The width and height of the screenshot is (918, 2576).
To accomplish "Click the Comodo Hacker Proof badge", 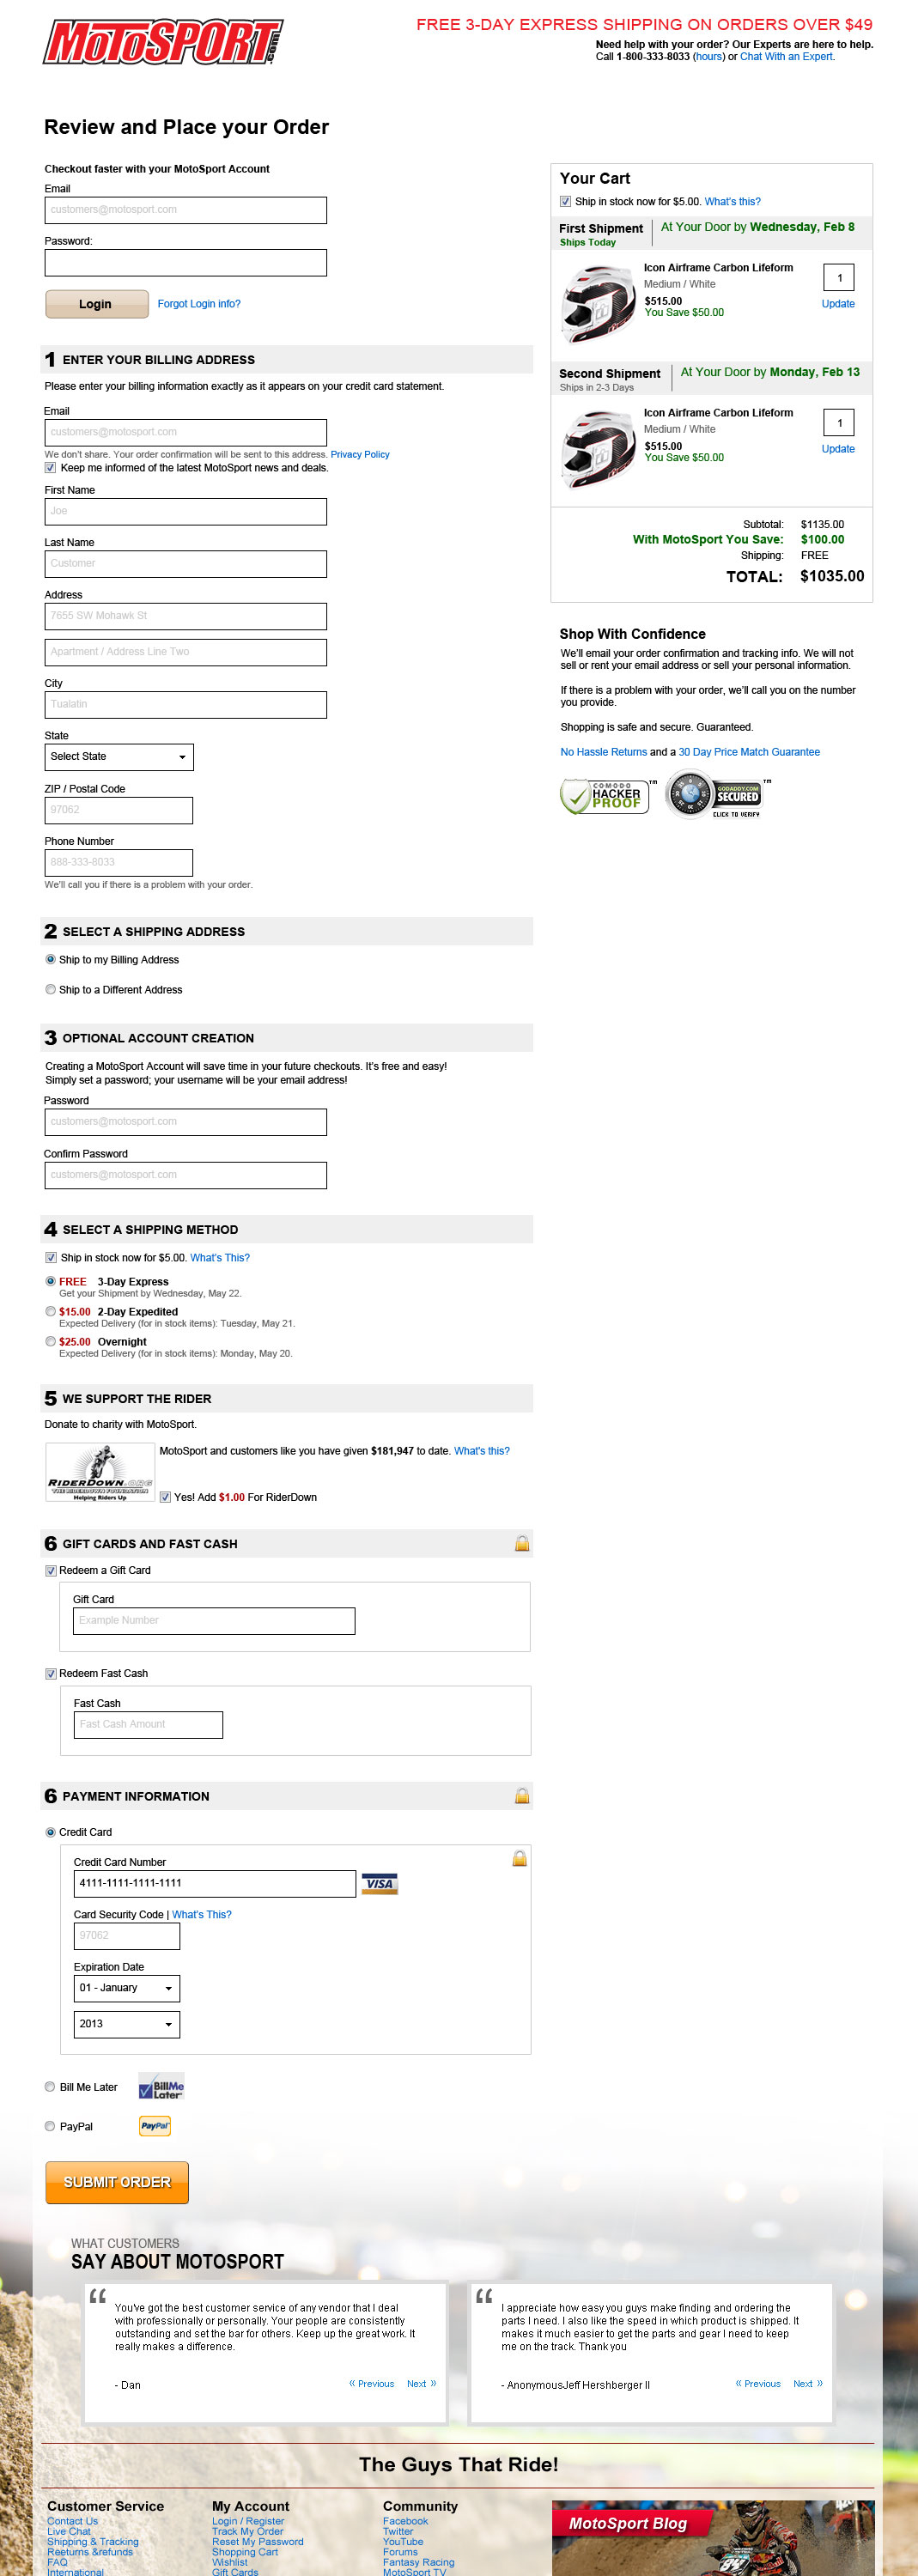I will pyautogui.click(x=604, y=796).
